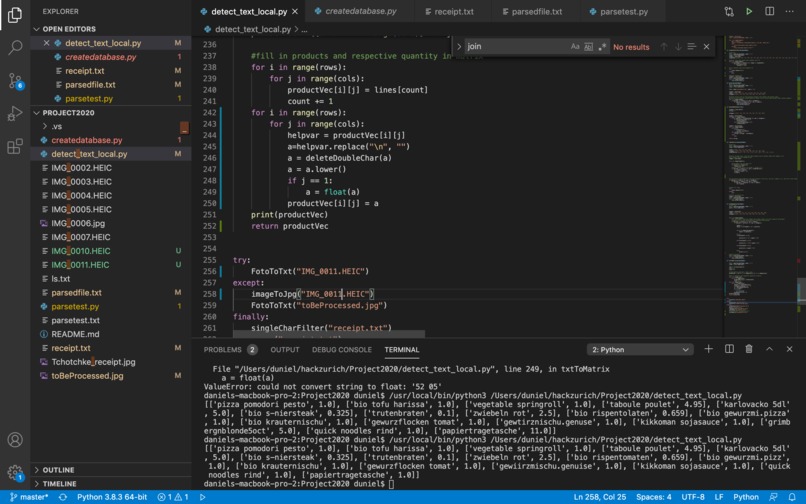Toggle Use Regular Expression in find widget
The image size is (806, 504).
click(x=602, y=47)
